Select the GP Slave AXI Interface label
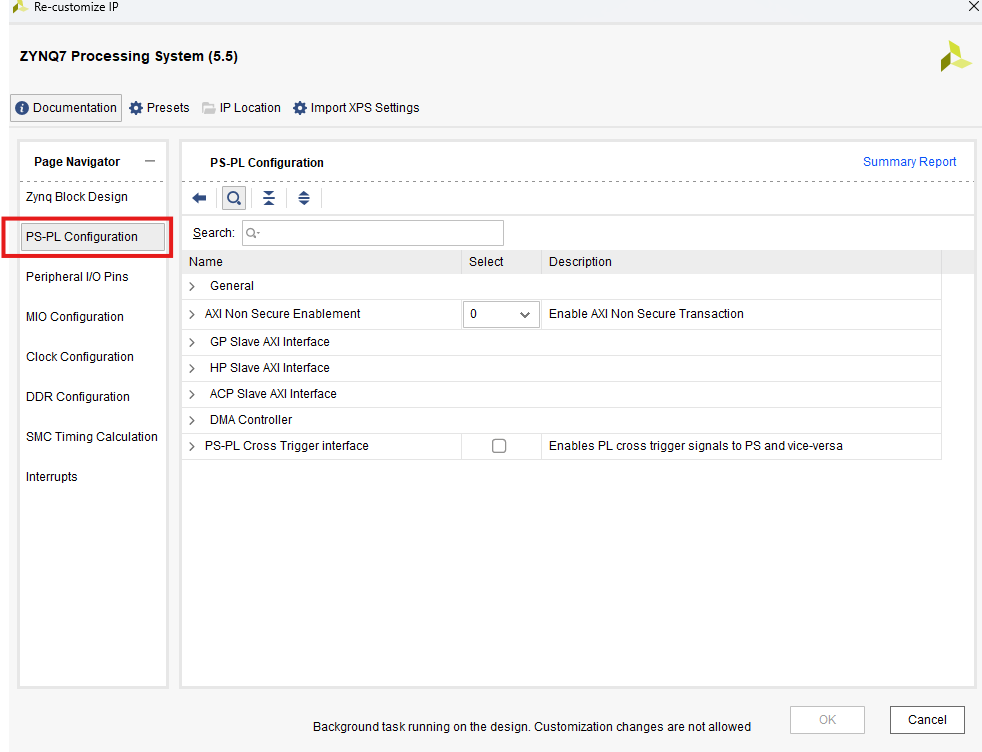This screenshot has width=982, height=752. [269, 342]
